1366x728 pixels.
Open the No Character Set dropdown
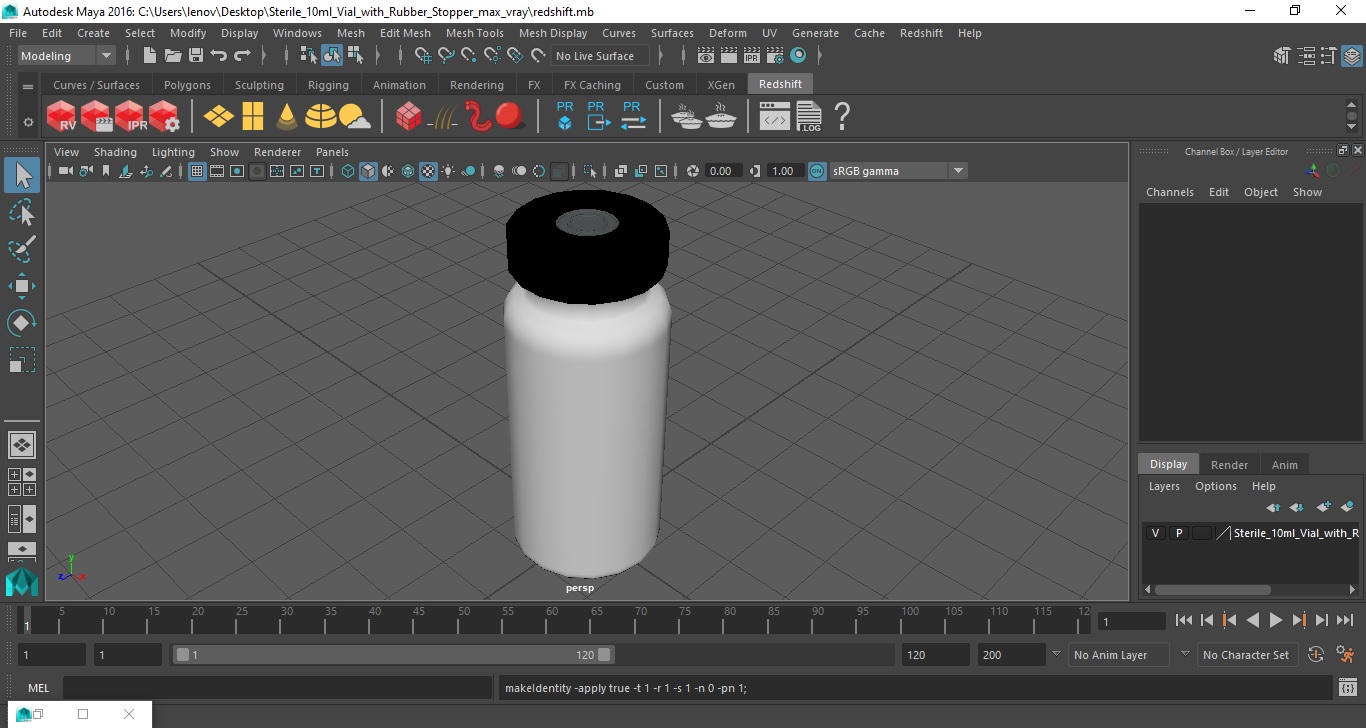1246,655
